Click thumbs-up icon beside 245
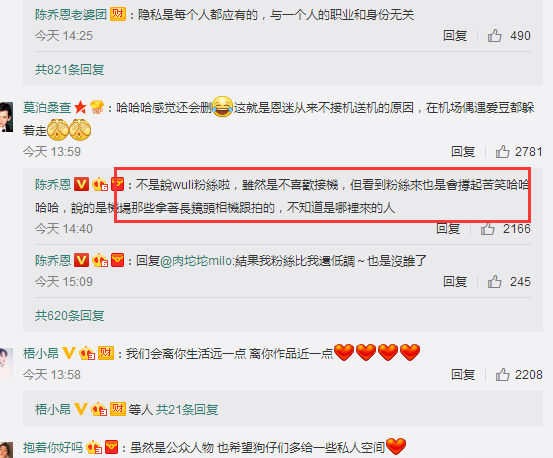 [x=494, y=282]
